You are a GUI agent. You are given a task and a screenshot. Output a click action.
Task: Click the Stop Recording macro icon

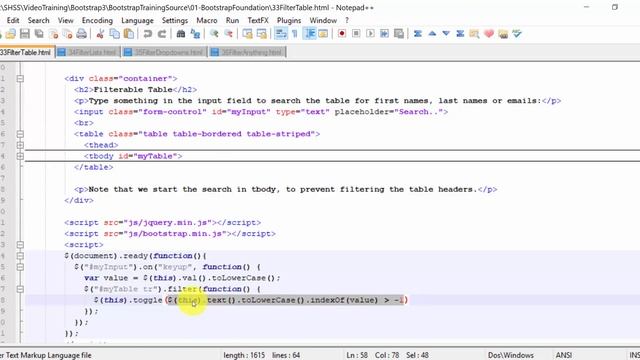click(x=356, y=34)
